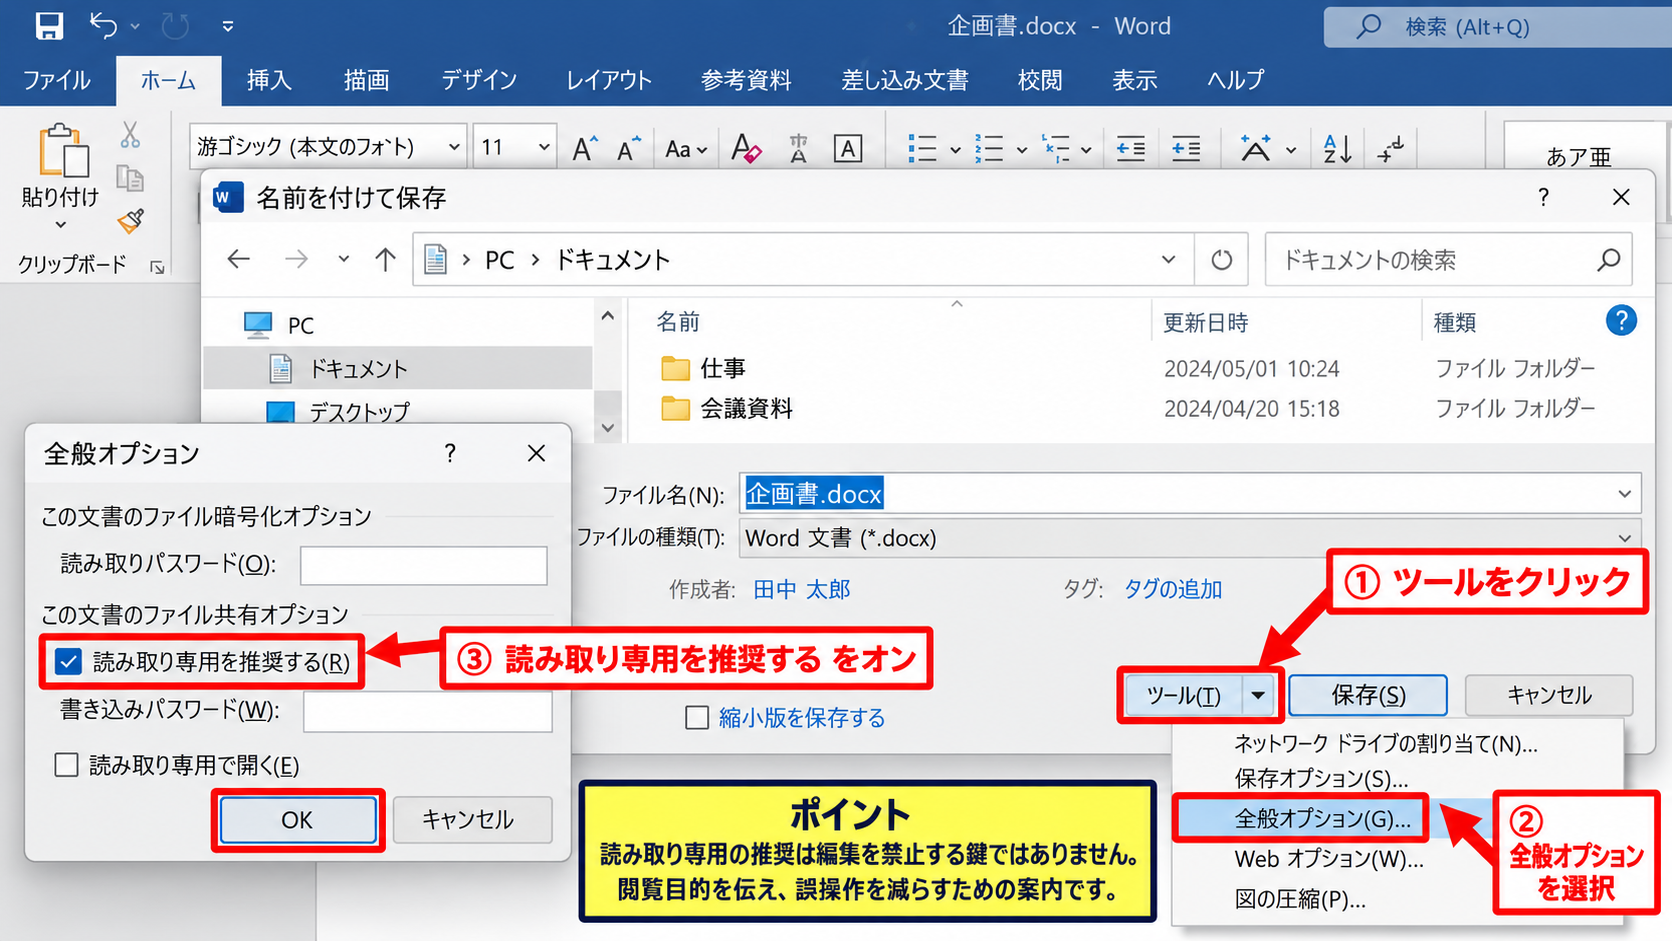This screenshot has width=1672, height=941.
Task: Switch to the 校閲 ribbon tab
Action: (1040, 80)
